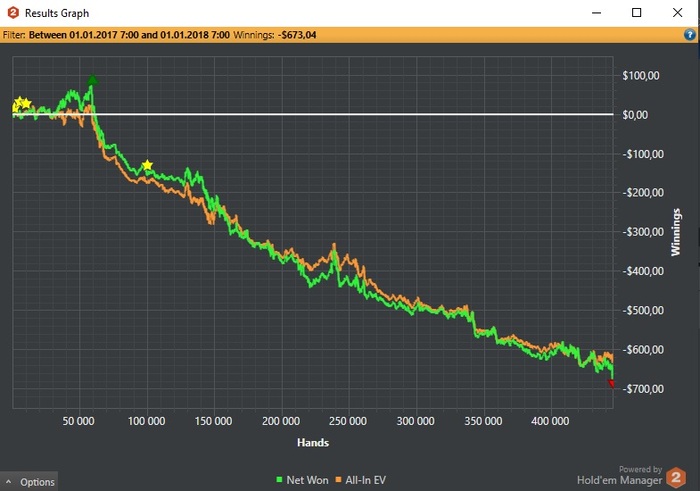Click the green Net Won color swatch

click(x=279, y=480)
